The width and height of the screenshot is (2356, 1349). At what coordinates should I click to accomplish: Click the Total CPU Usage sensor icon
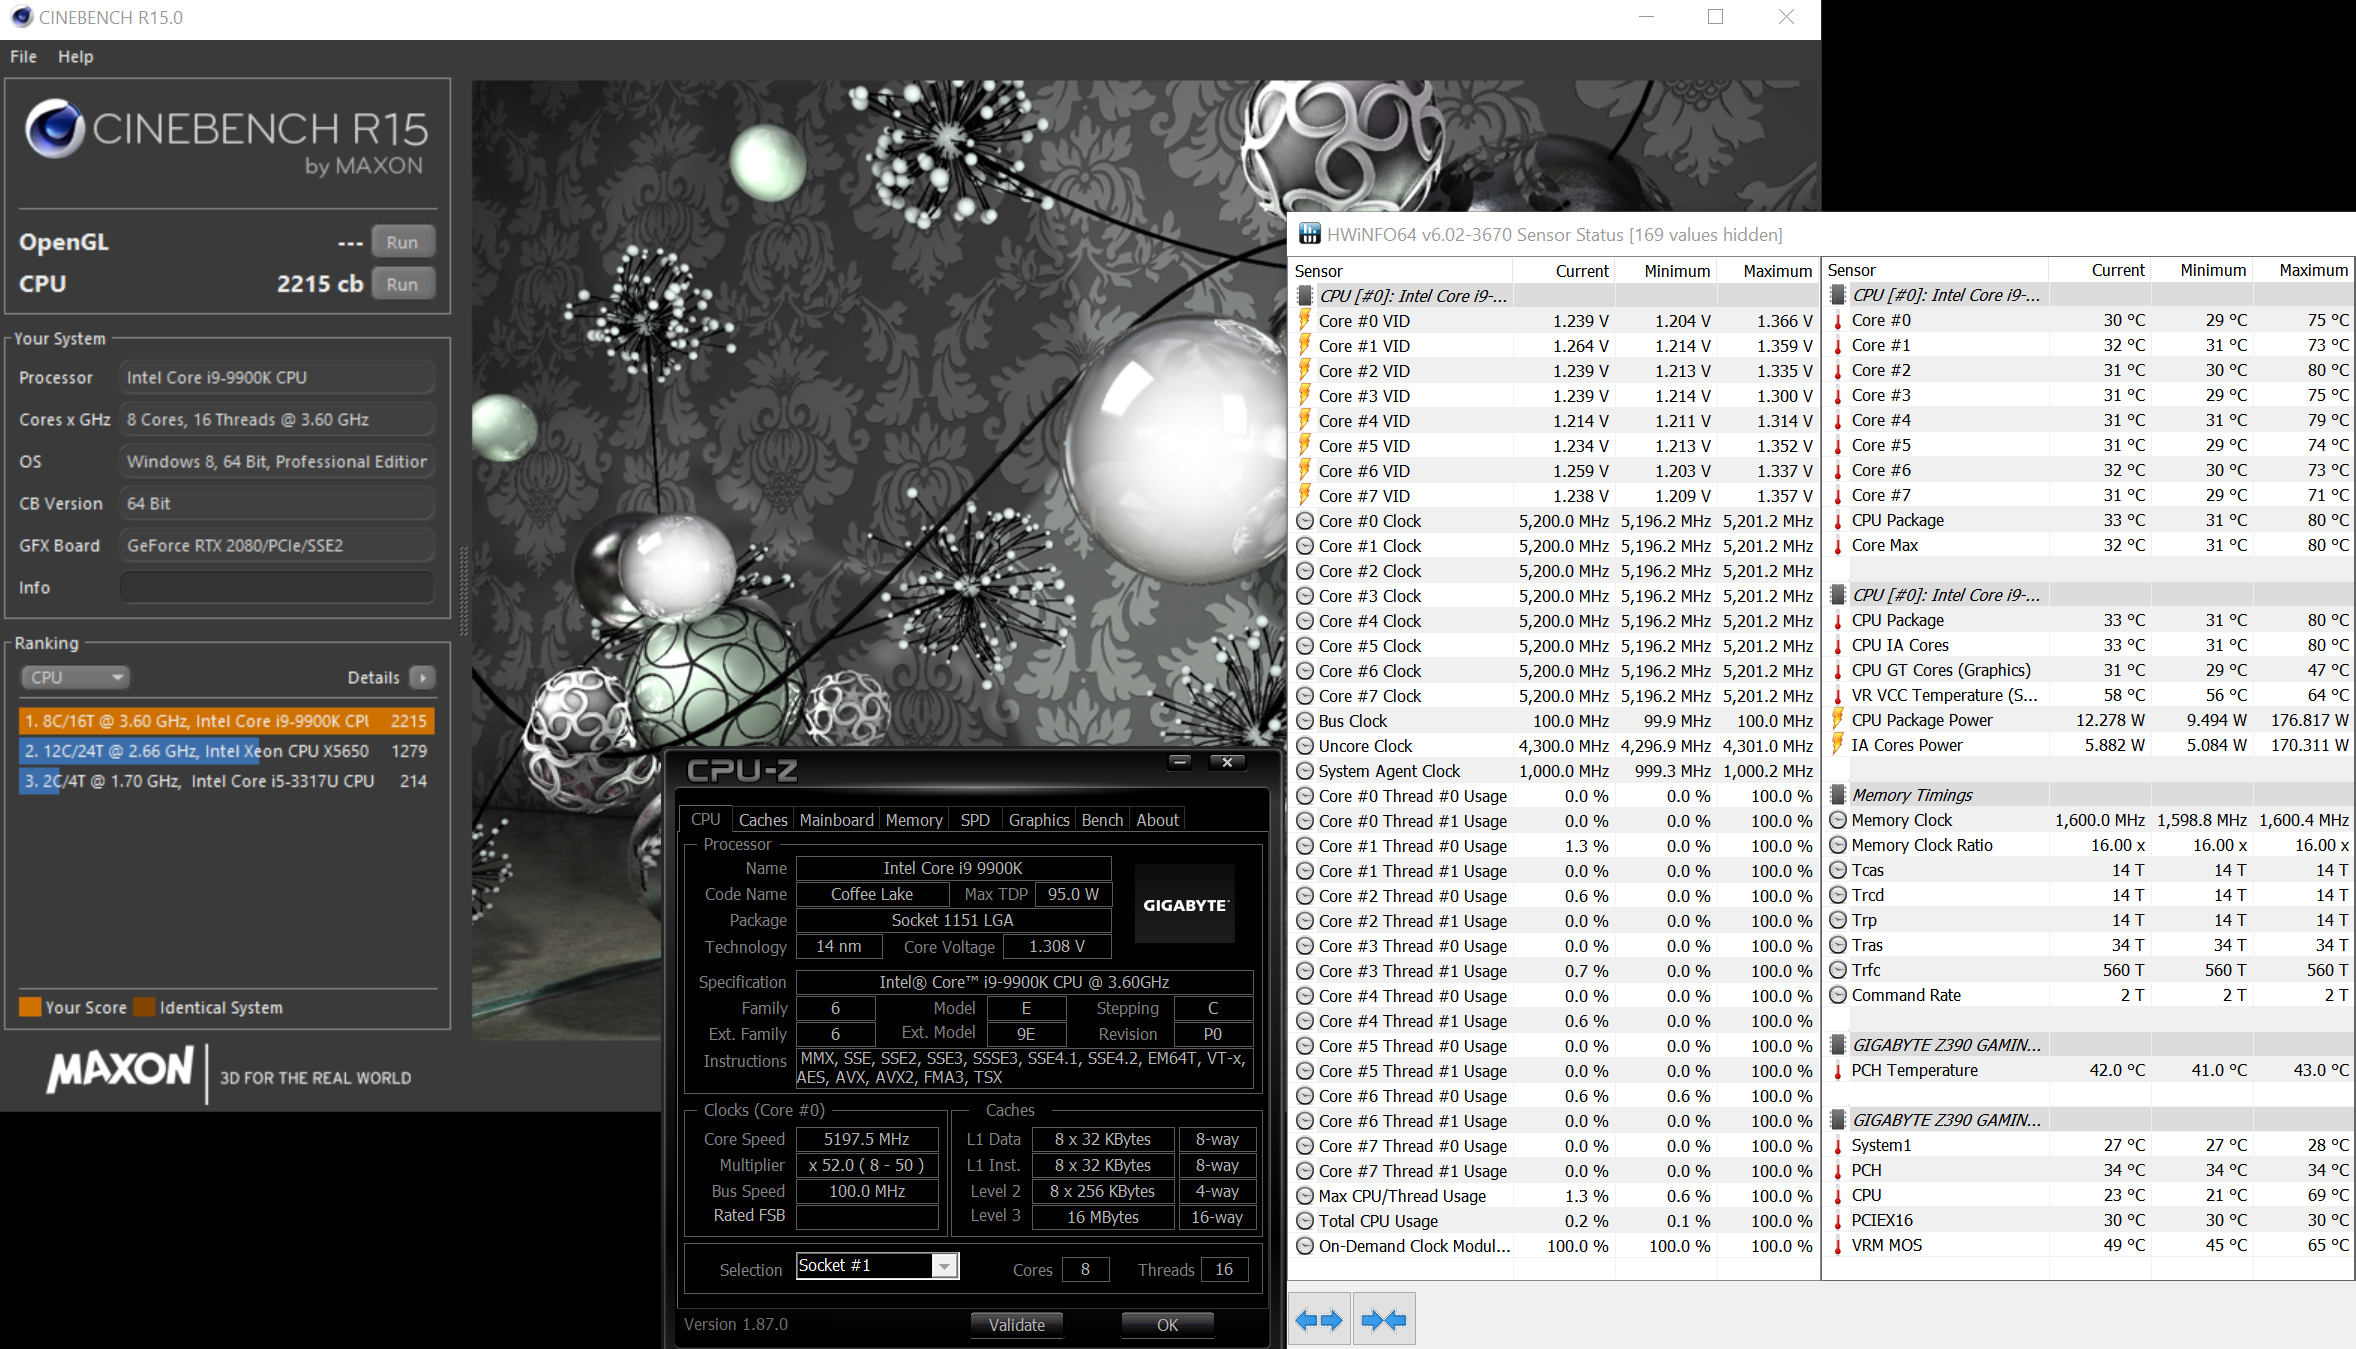1305,1221
